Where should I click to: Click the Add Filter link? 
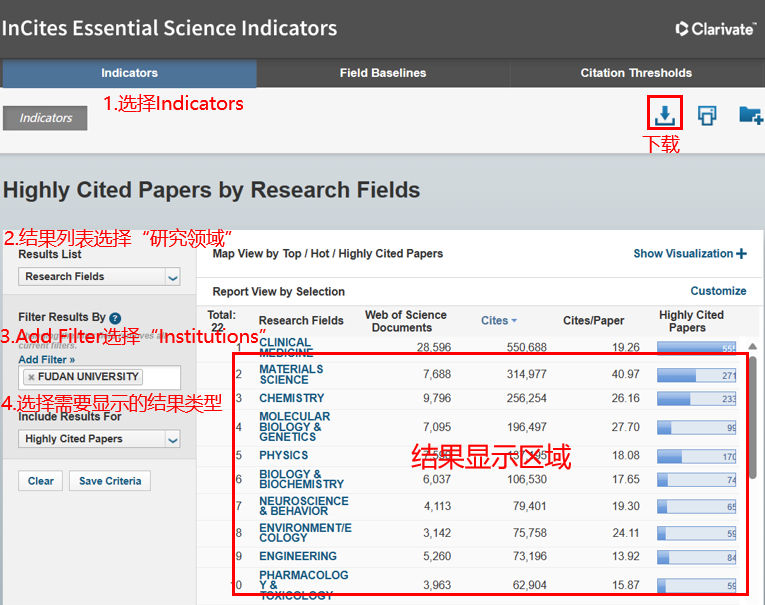pyautogui.click(x=47, y=360)
